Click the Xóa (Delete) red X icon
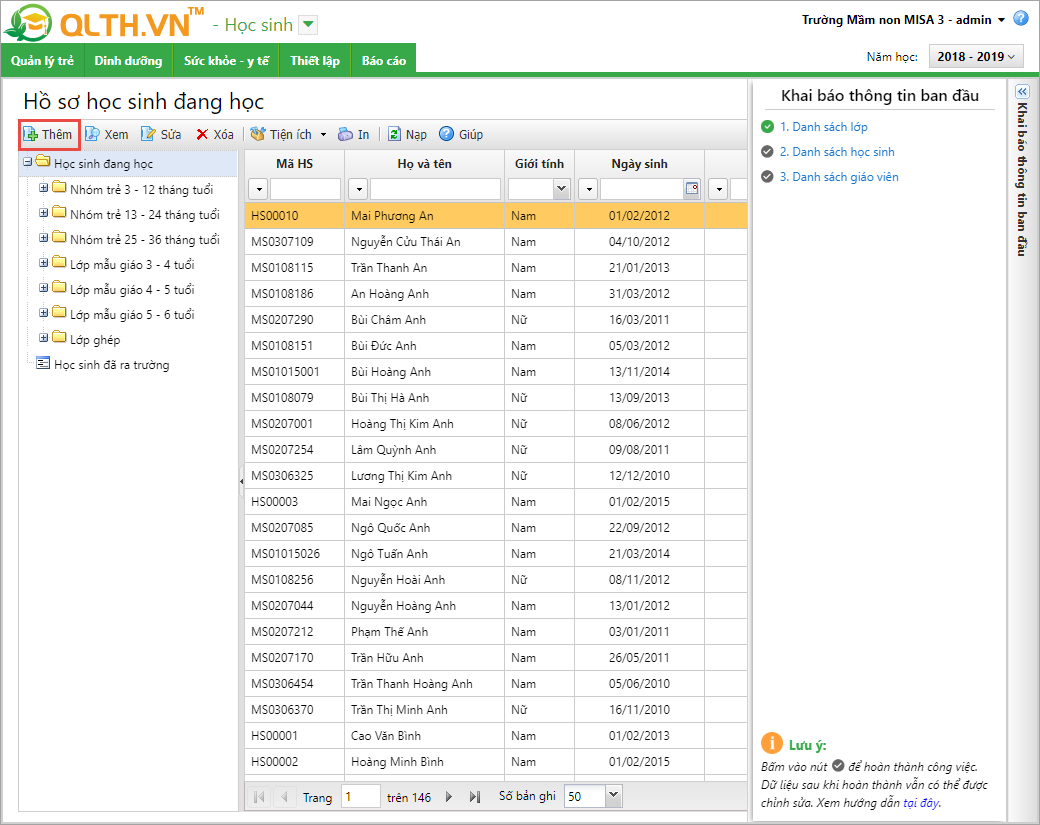1040x825 pixels. [202, 134]
